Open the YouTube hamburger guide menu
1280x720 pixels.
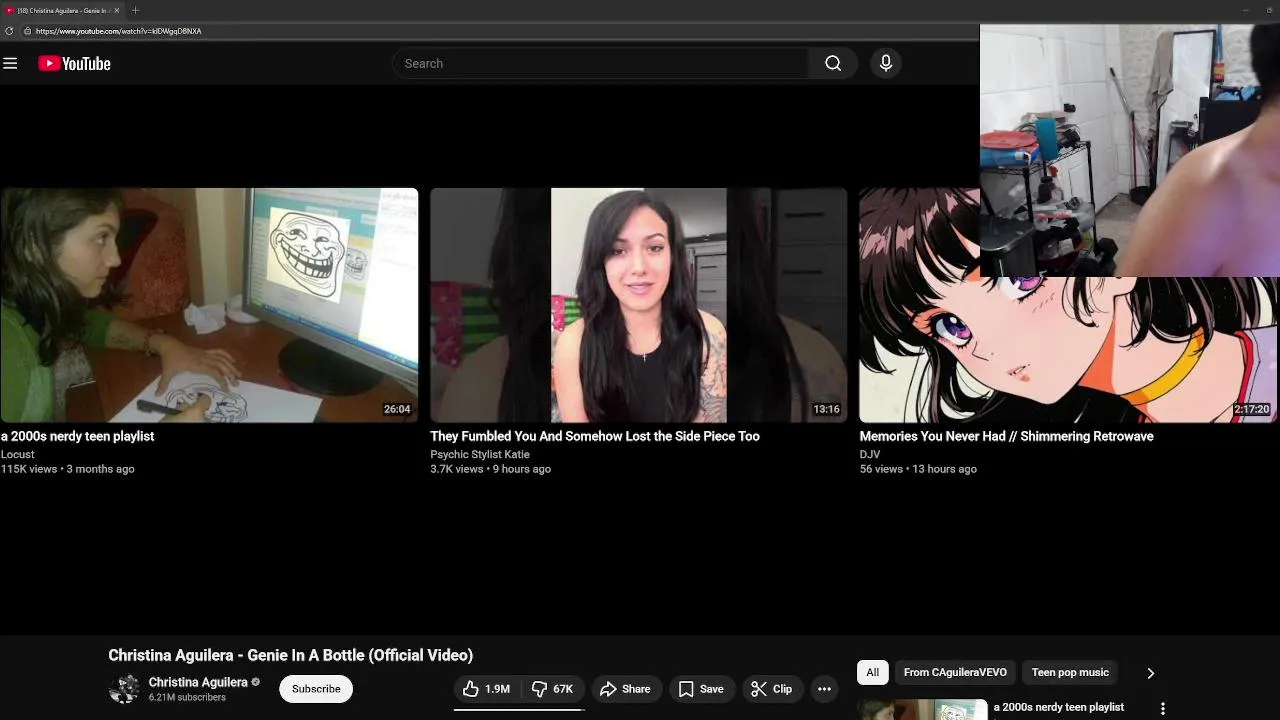click(x=10, y=63)
